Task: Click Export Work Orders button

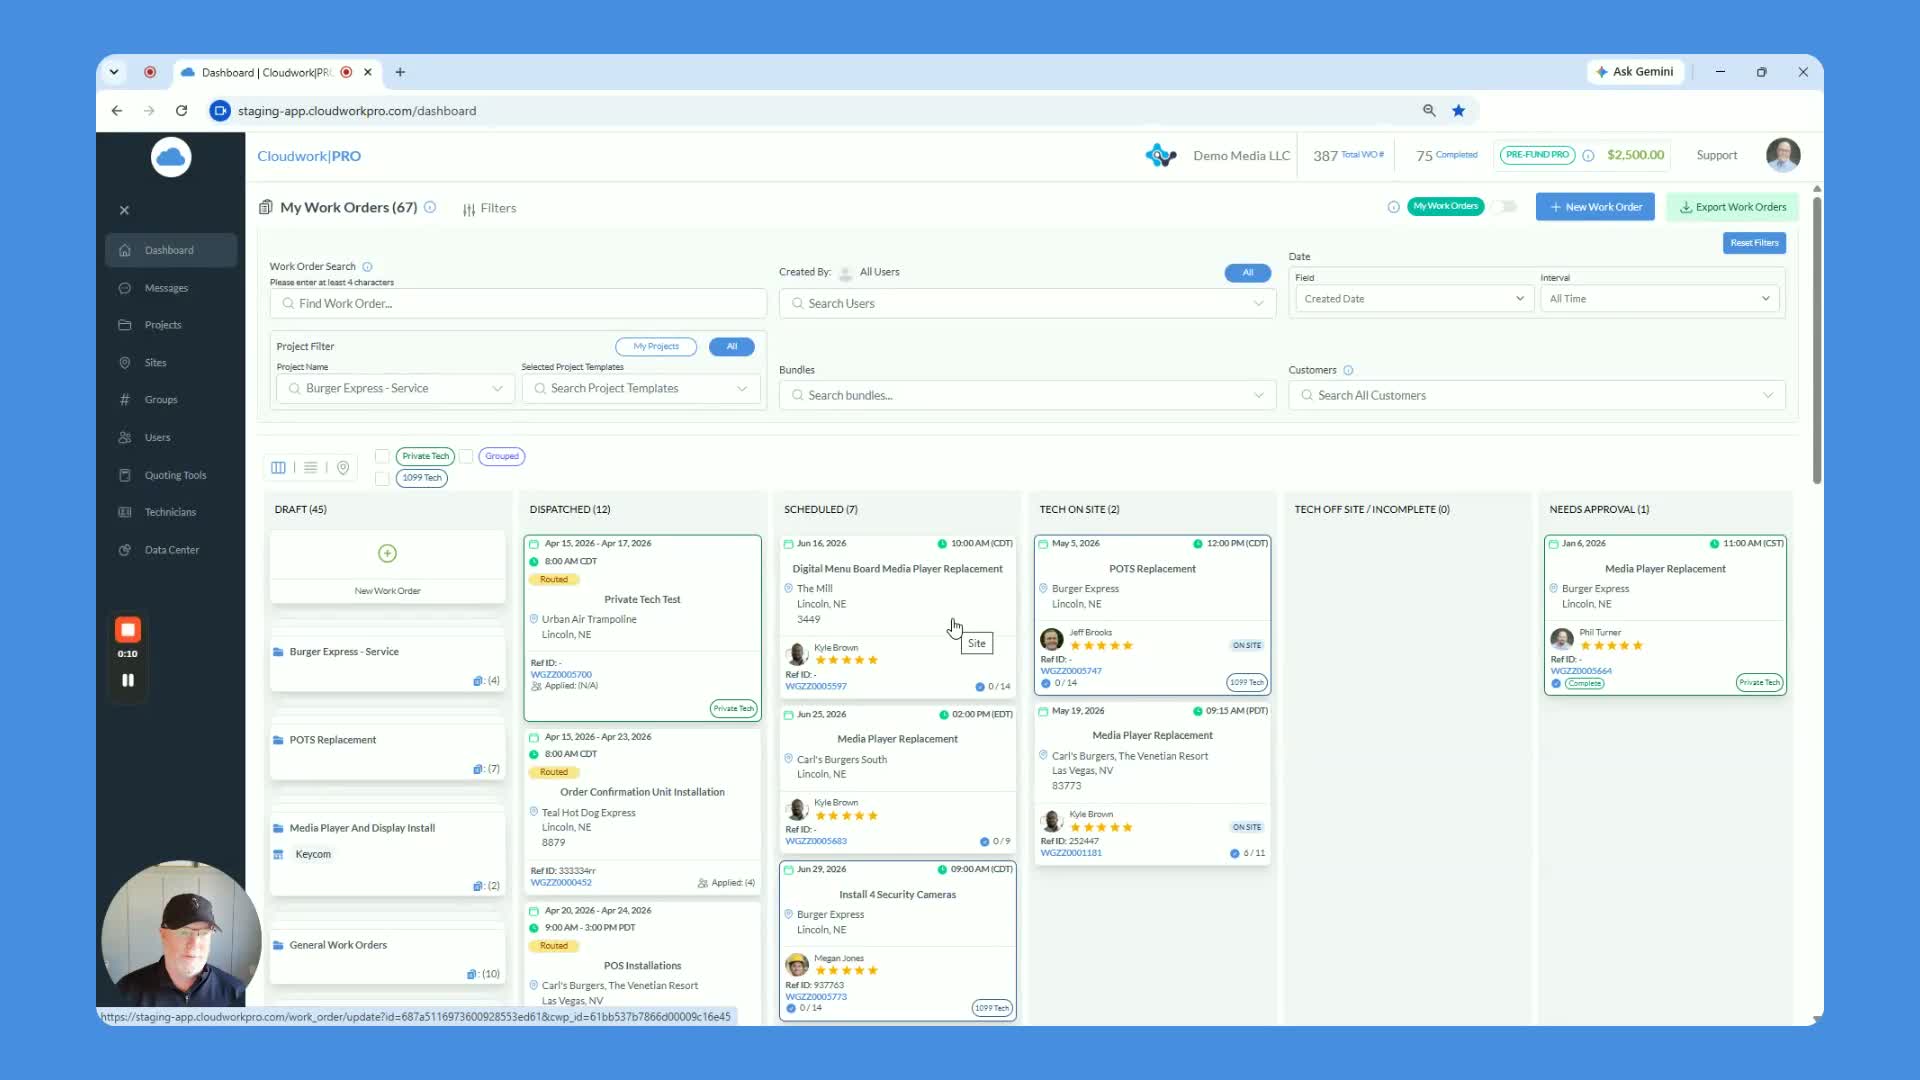Action: 1732,207
